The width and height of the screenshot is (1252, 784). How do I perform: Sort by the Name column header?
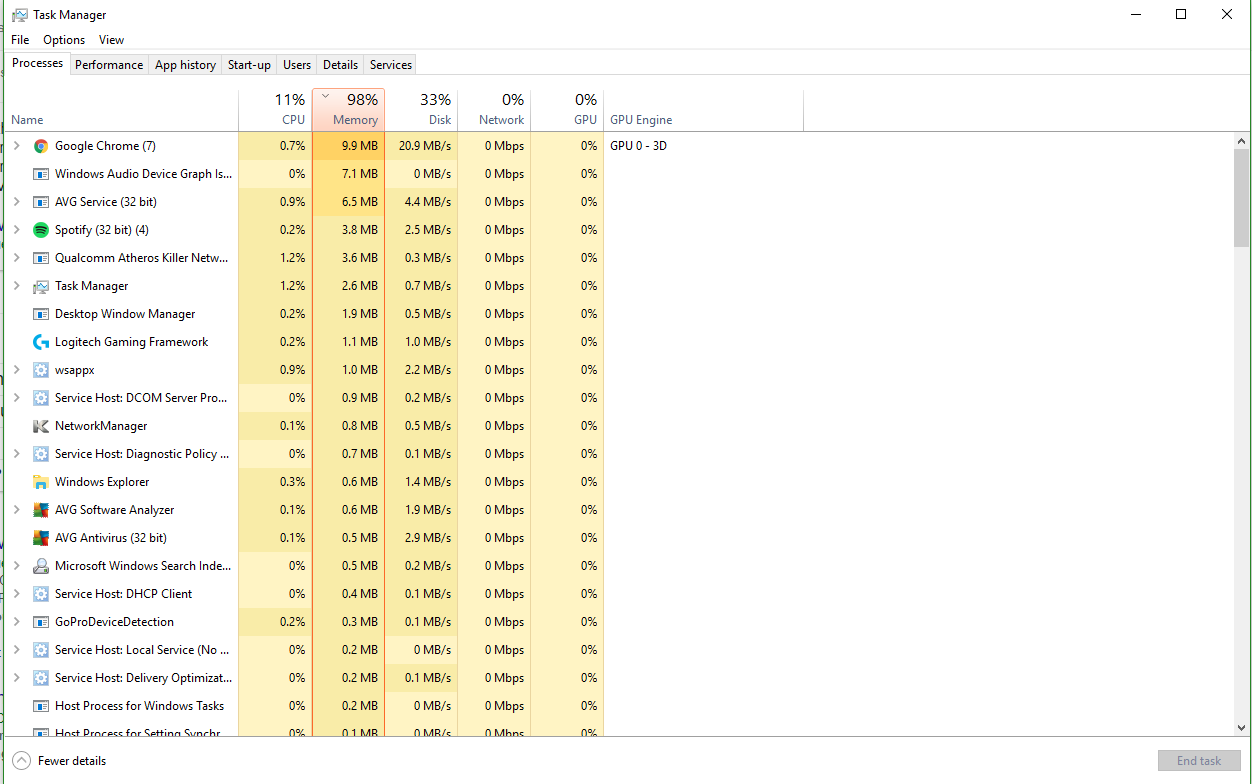pyautogui.click(x=122, y=110)
